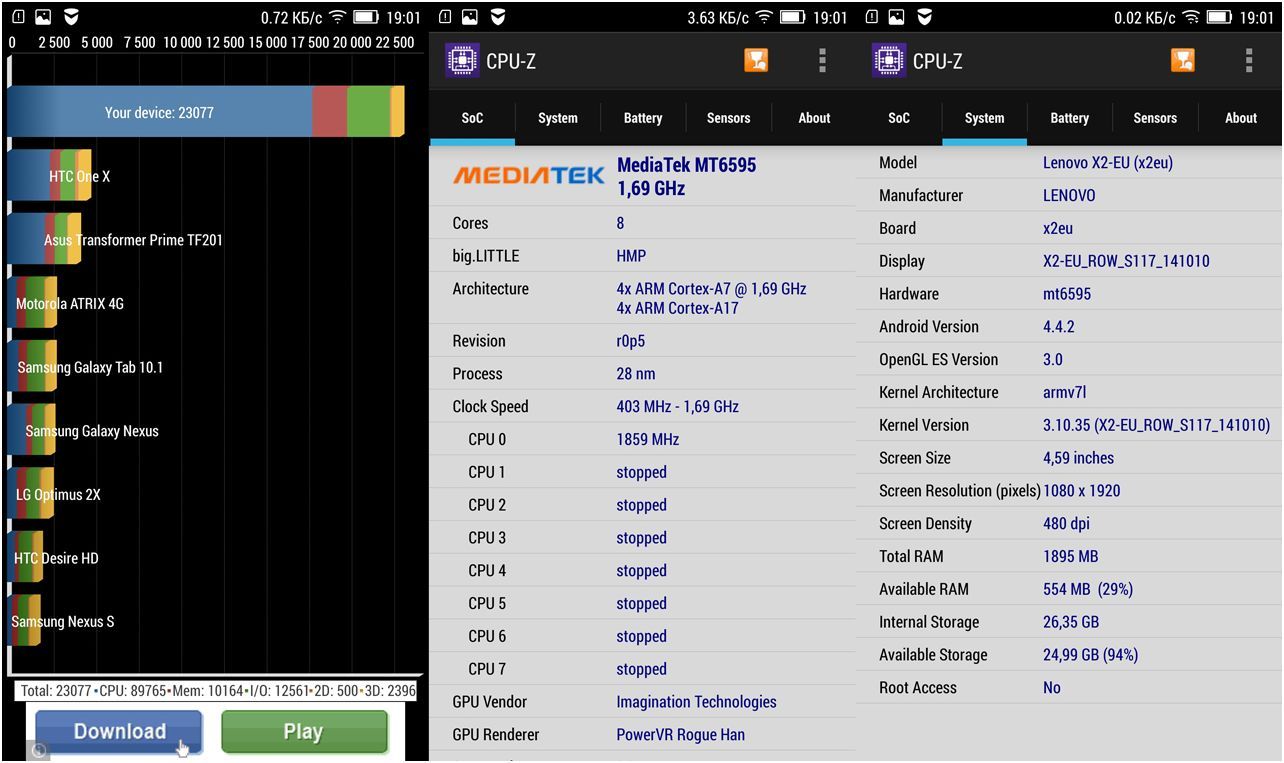Open the three-dot overflow menu on the SoC screen

(x=822, y=61)
